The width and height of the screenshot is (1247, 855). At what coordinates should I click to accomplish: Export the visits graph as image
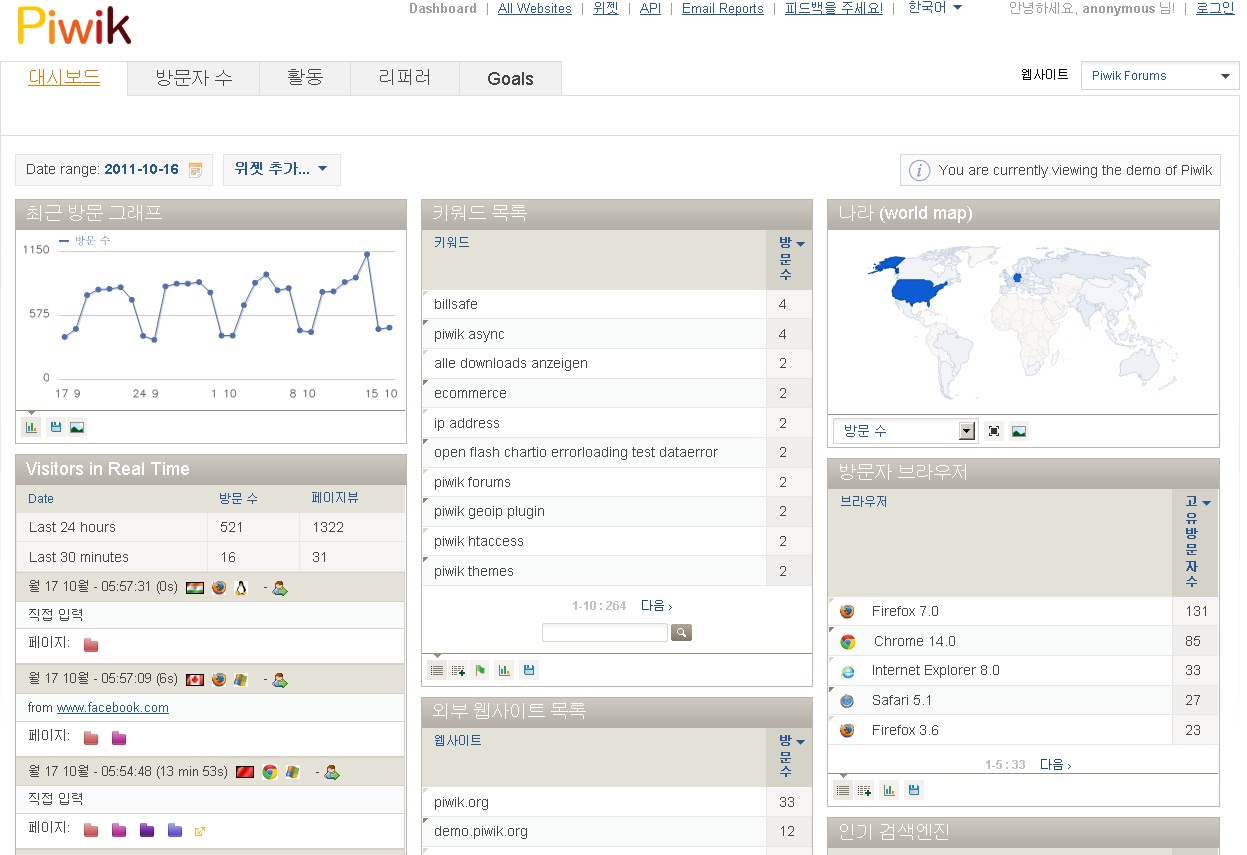coord(77,427)
